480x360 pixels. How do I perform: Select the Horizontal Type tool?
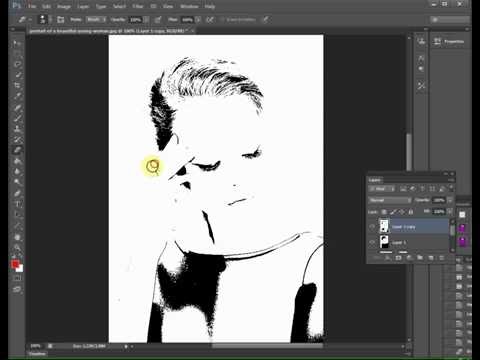click(x=17, y=204)
